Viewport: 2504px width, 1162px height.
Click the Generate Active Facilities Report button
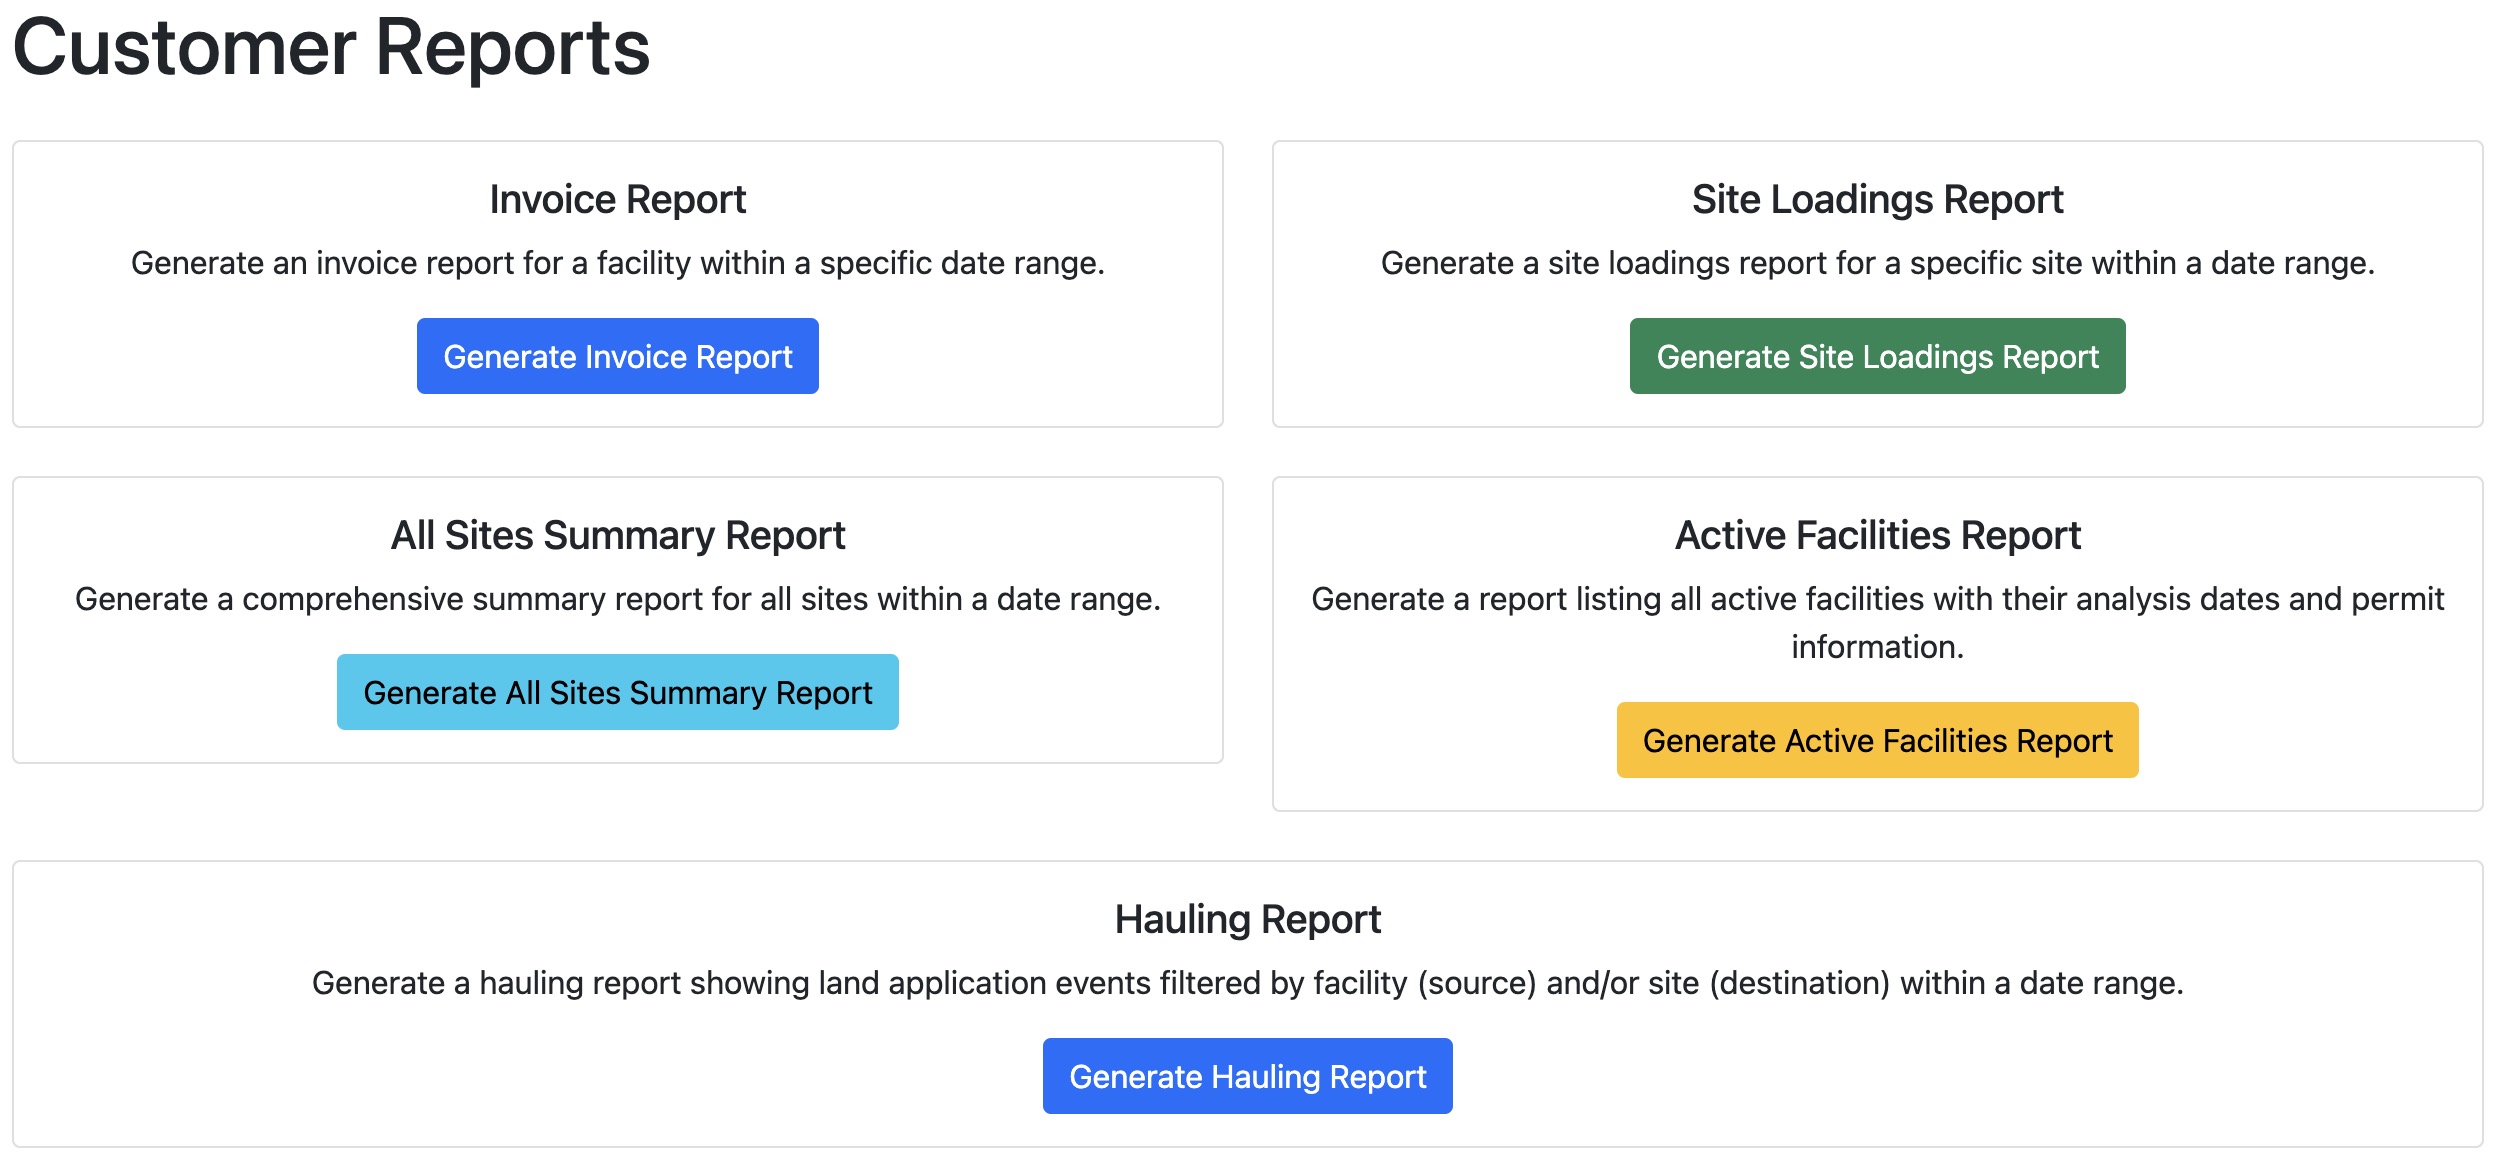click(x=1877, y=740)
